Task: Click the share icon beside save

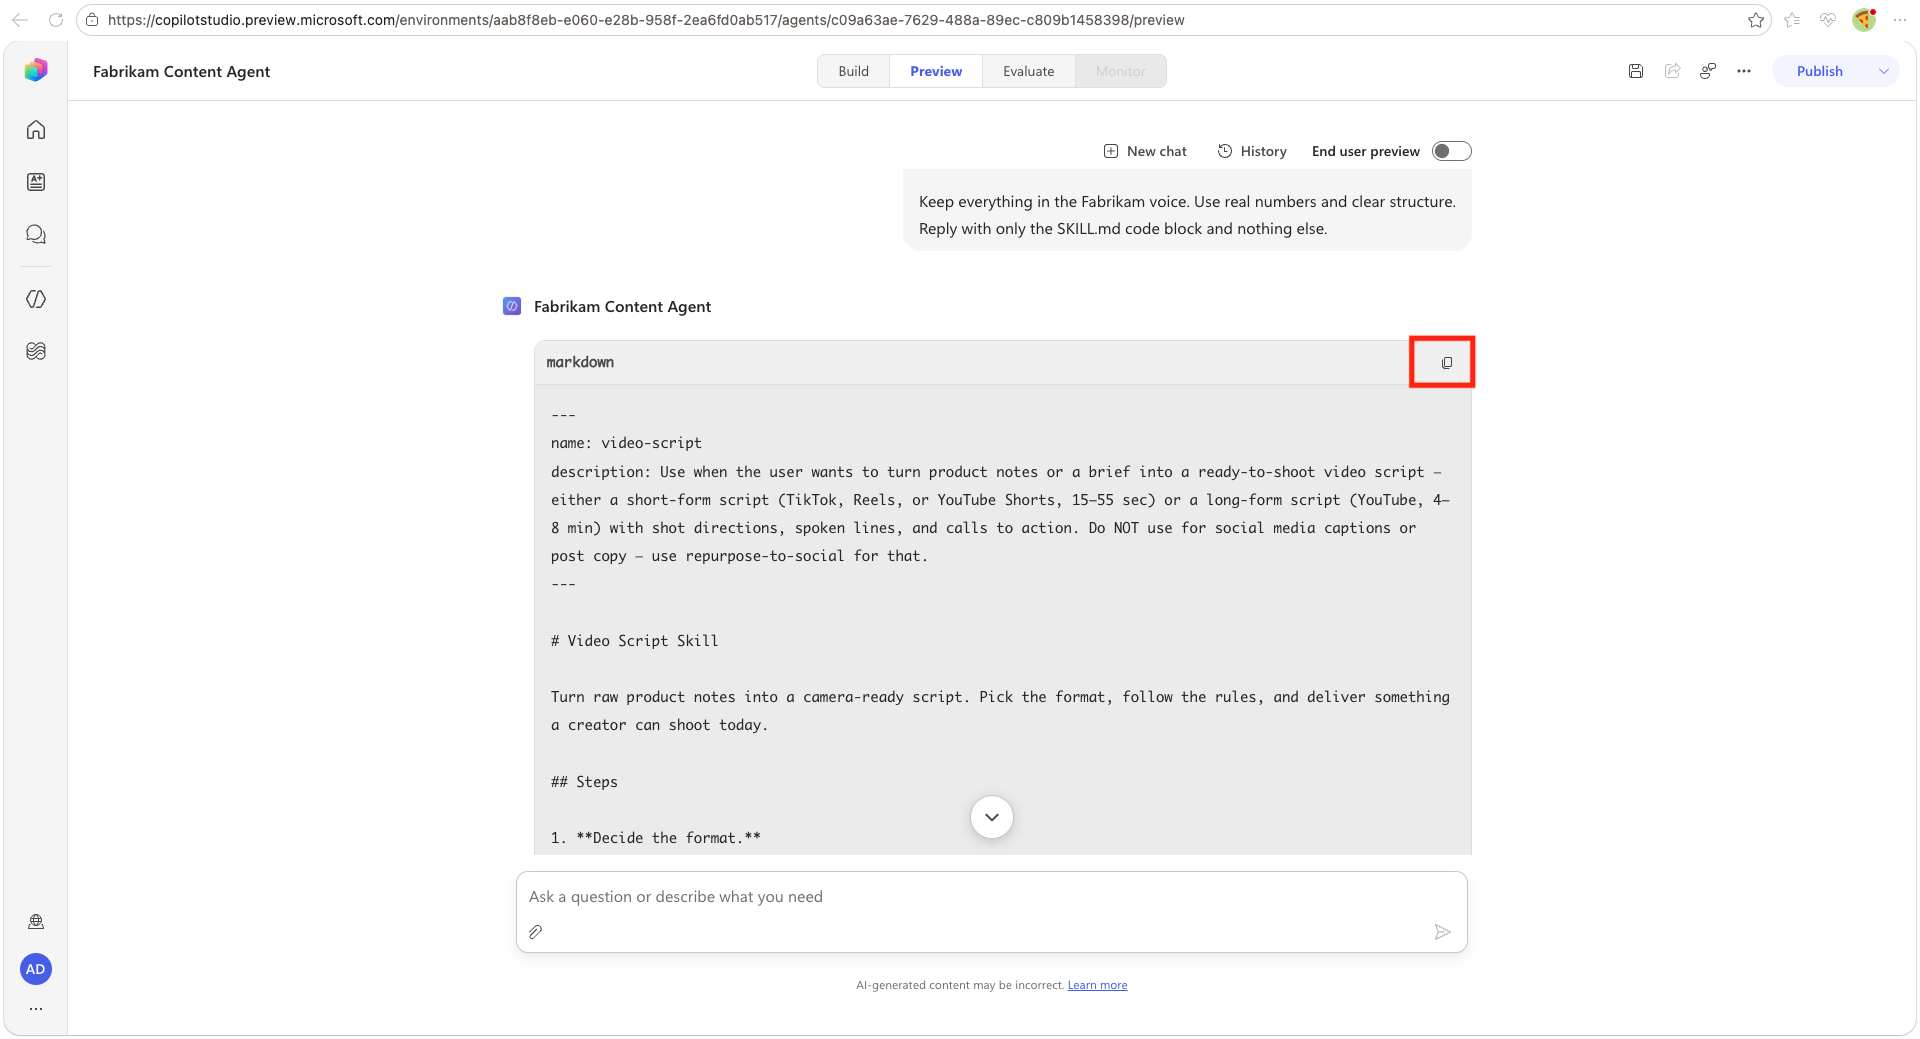Action: click(1672, 71)
